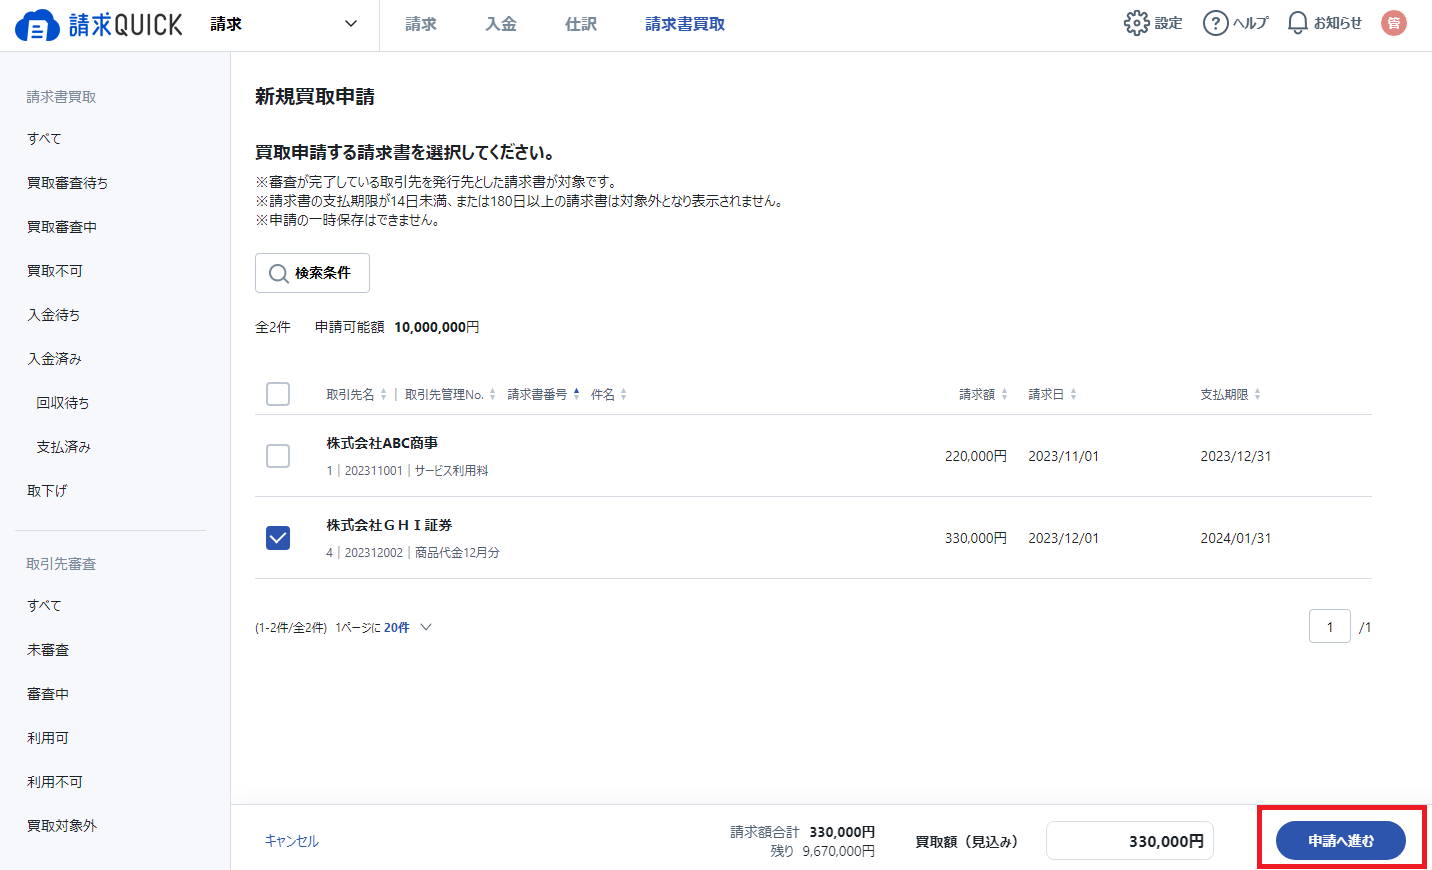
Task: Click the 2023/11/01 invoice date
Action: point(1064,456)
